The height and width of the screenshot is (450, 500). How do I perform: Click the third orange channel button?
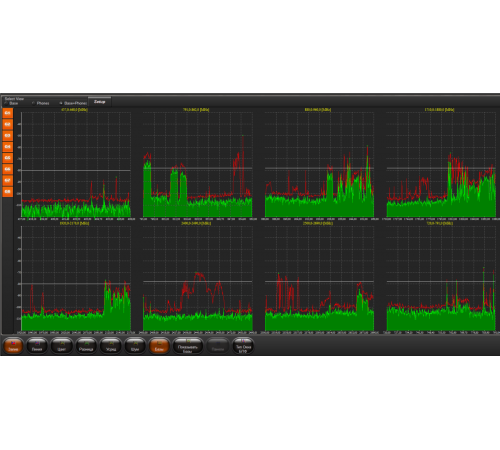tap(8, 135)
